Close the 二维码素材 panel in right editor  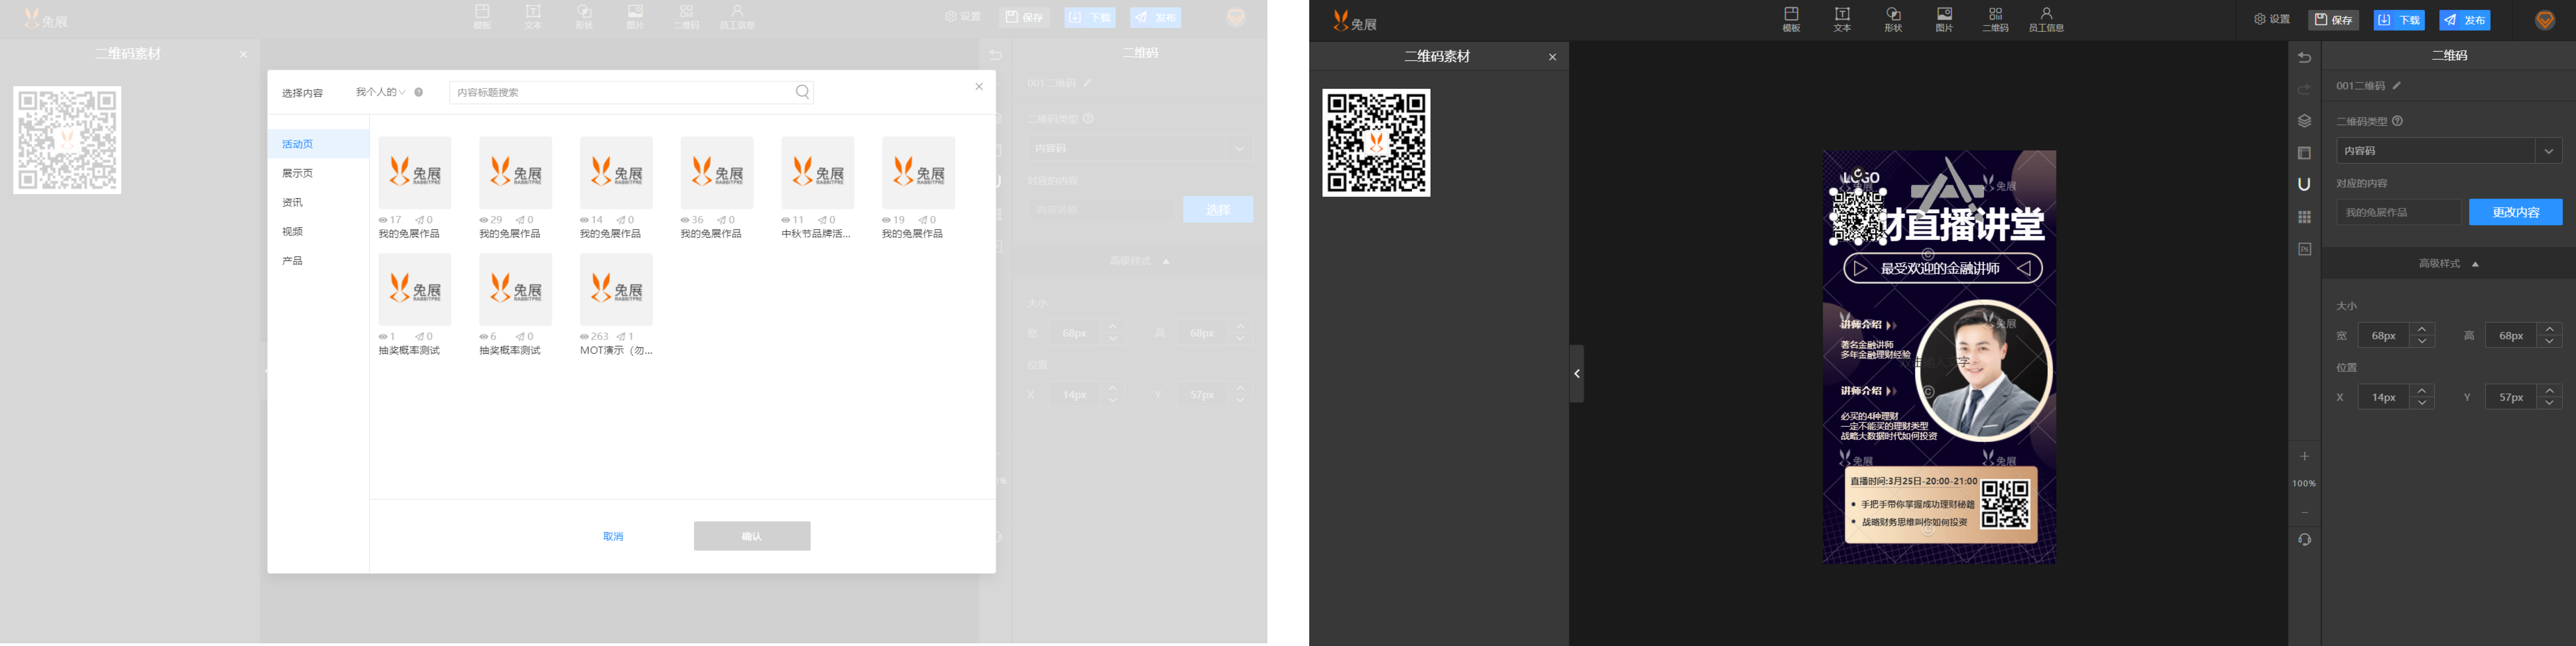coord(1552,57)
